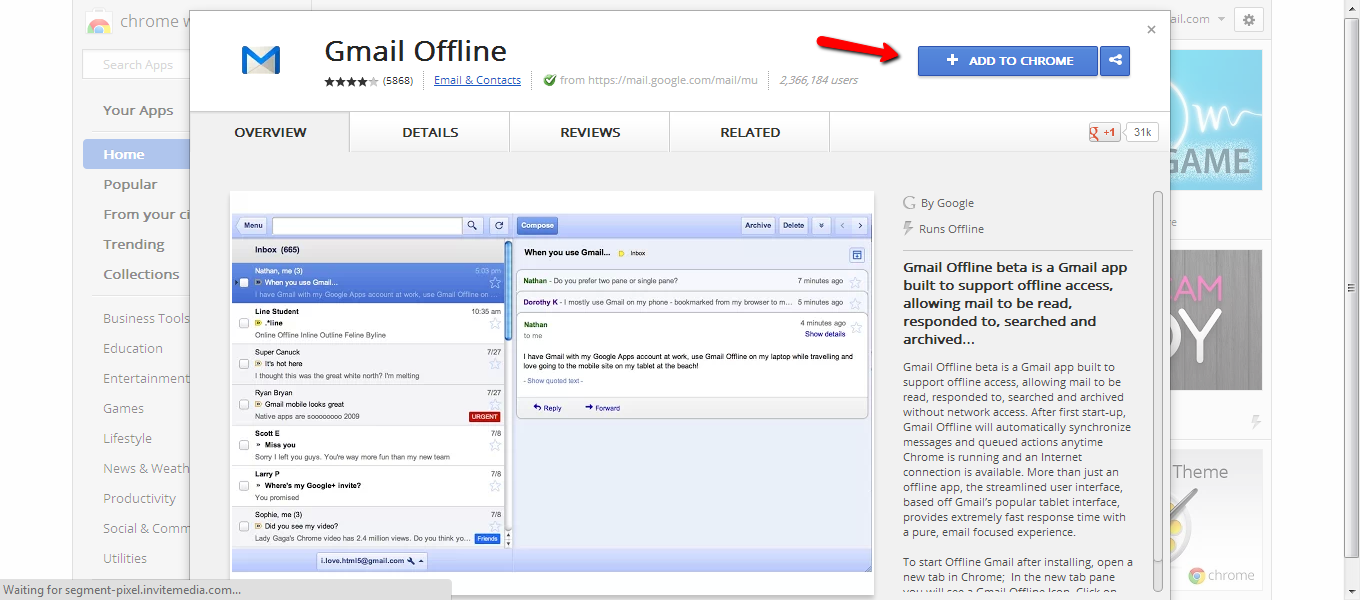
Task: Open the Education category
Action: click(x=133, y=348)
